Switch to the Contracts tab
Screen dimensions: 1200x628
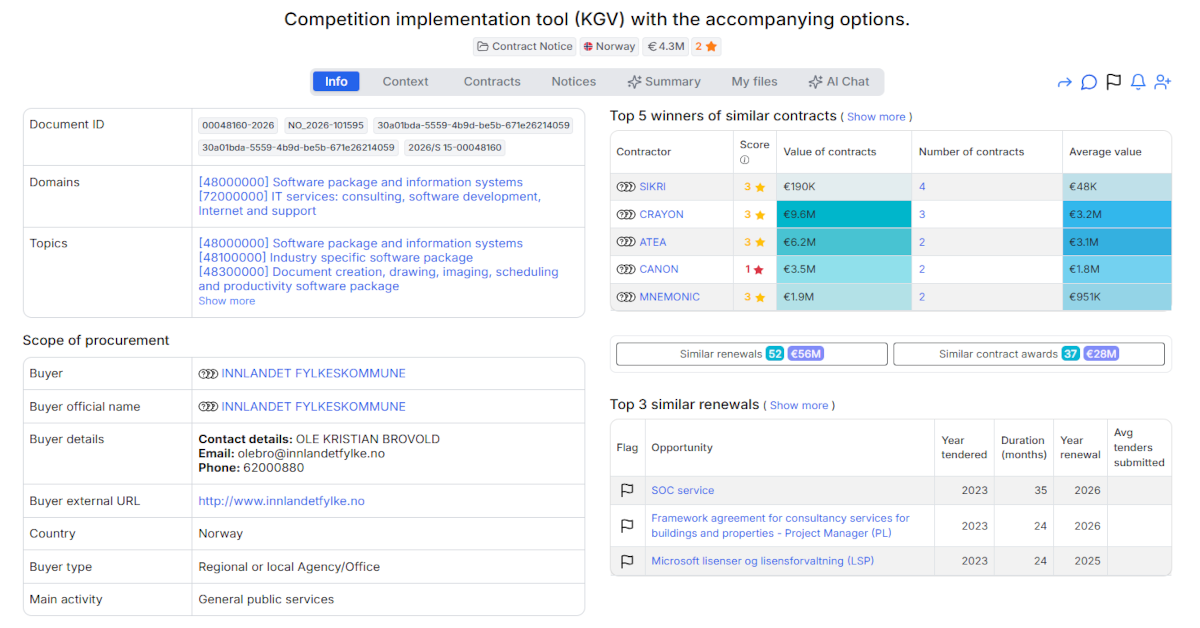coord(492,82)
